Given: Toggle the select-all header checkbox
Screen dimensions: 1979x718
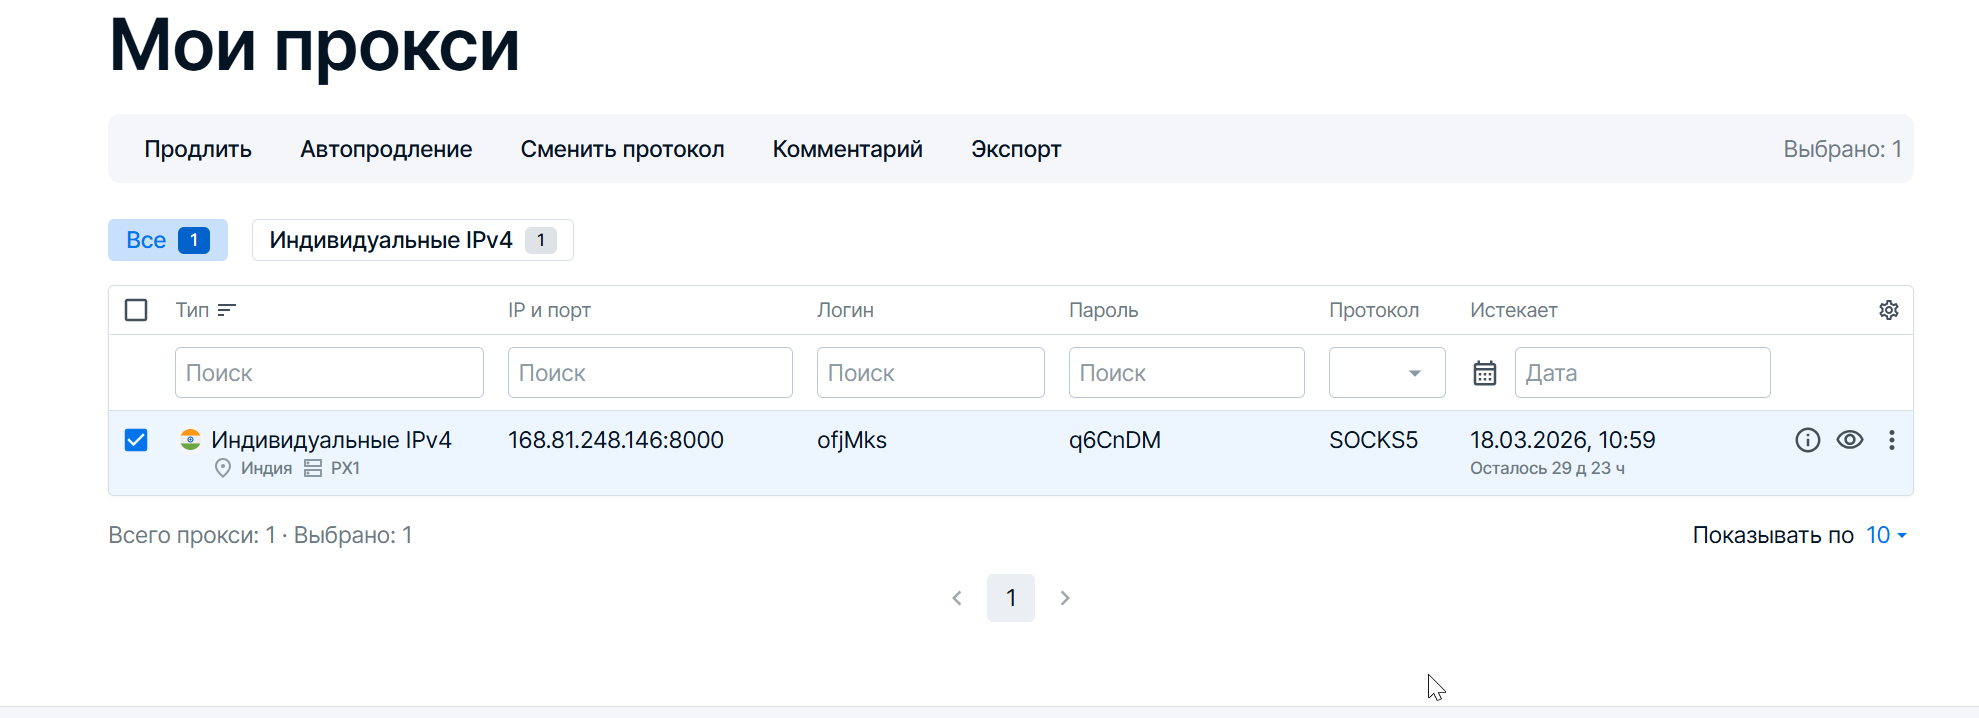Looking at the screenshot, I should coord(136,310).
